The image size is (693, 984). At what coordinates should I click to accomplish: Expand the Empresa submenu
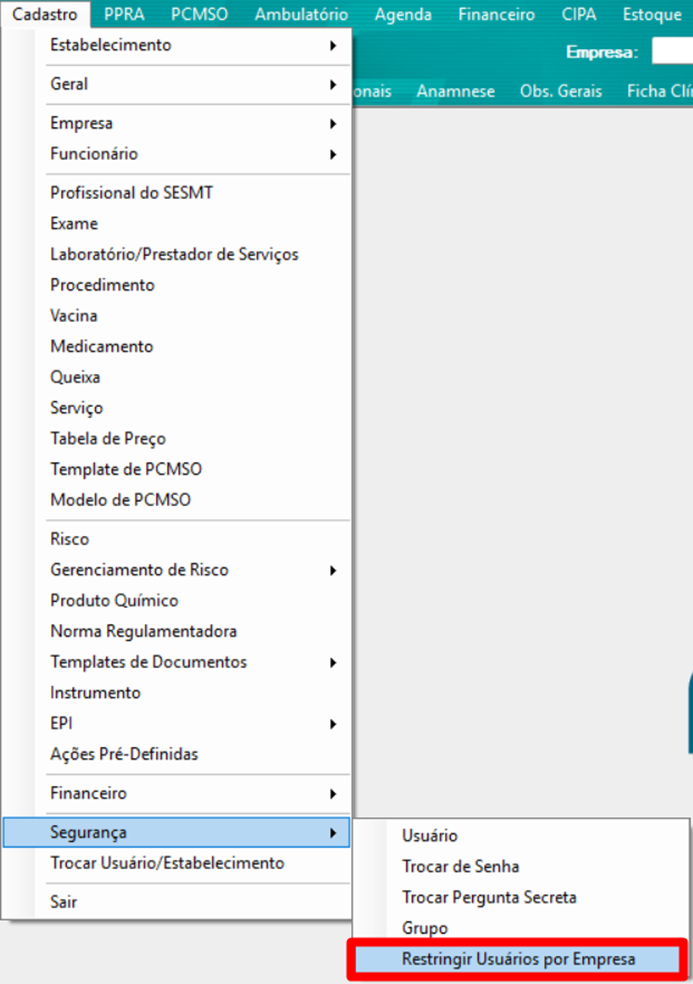point(176,123)
